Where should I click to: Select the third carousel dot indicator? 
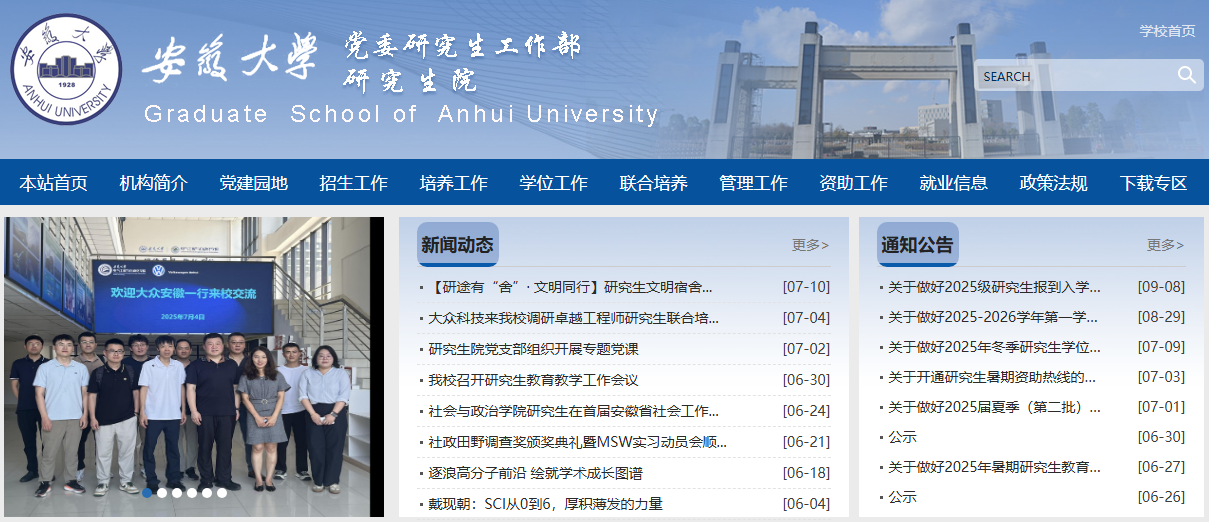(x=177, y=493)
